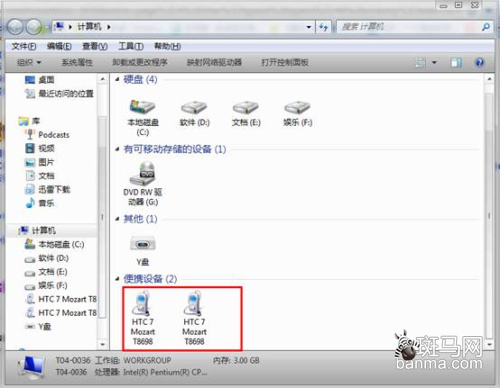Select 桌面 in the navigation pane

tap(39, 80)
